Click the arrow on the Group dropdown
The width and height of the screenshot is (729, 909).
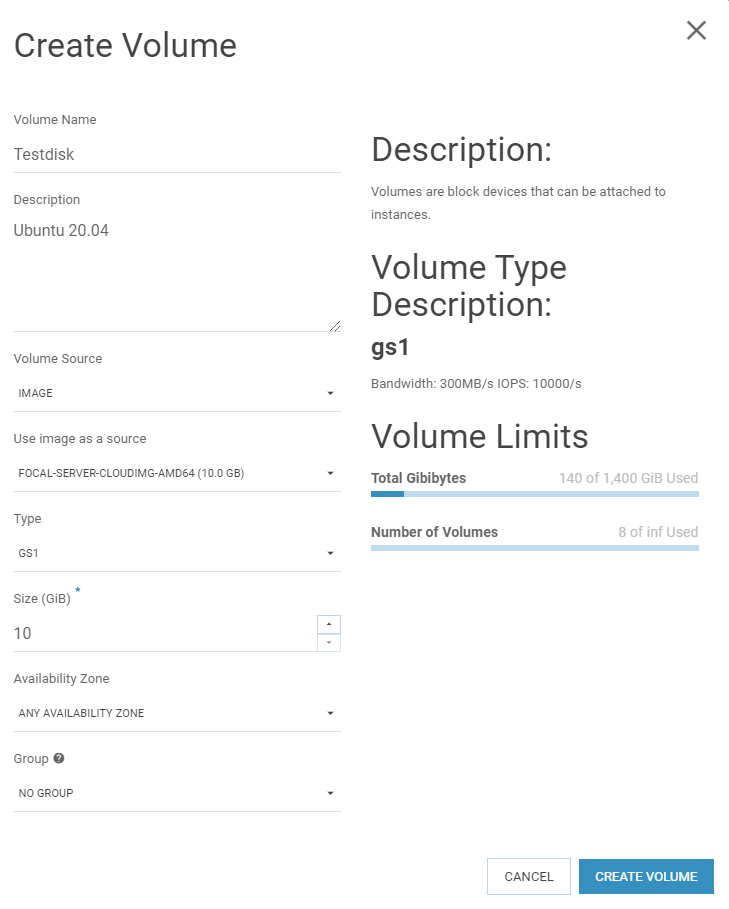tap(330, 793)
